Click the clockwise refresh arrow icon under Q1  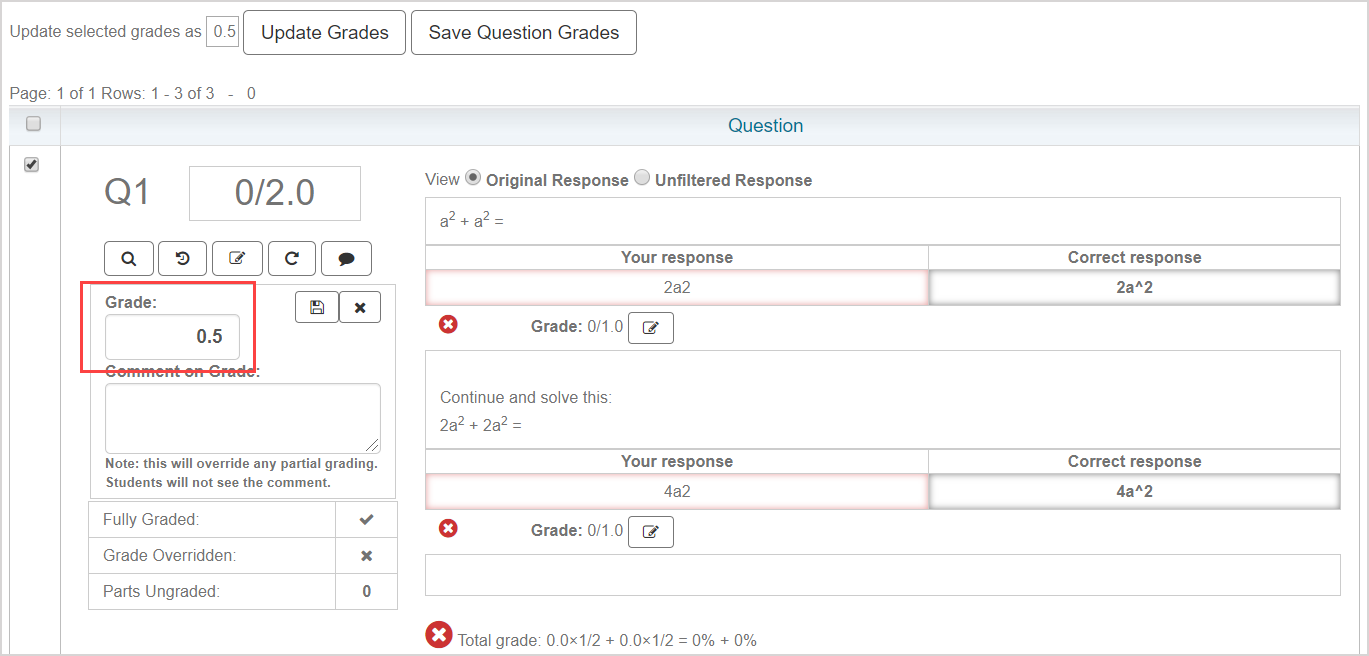[292, 258]
